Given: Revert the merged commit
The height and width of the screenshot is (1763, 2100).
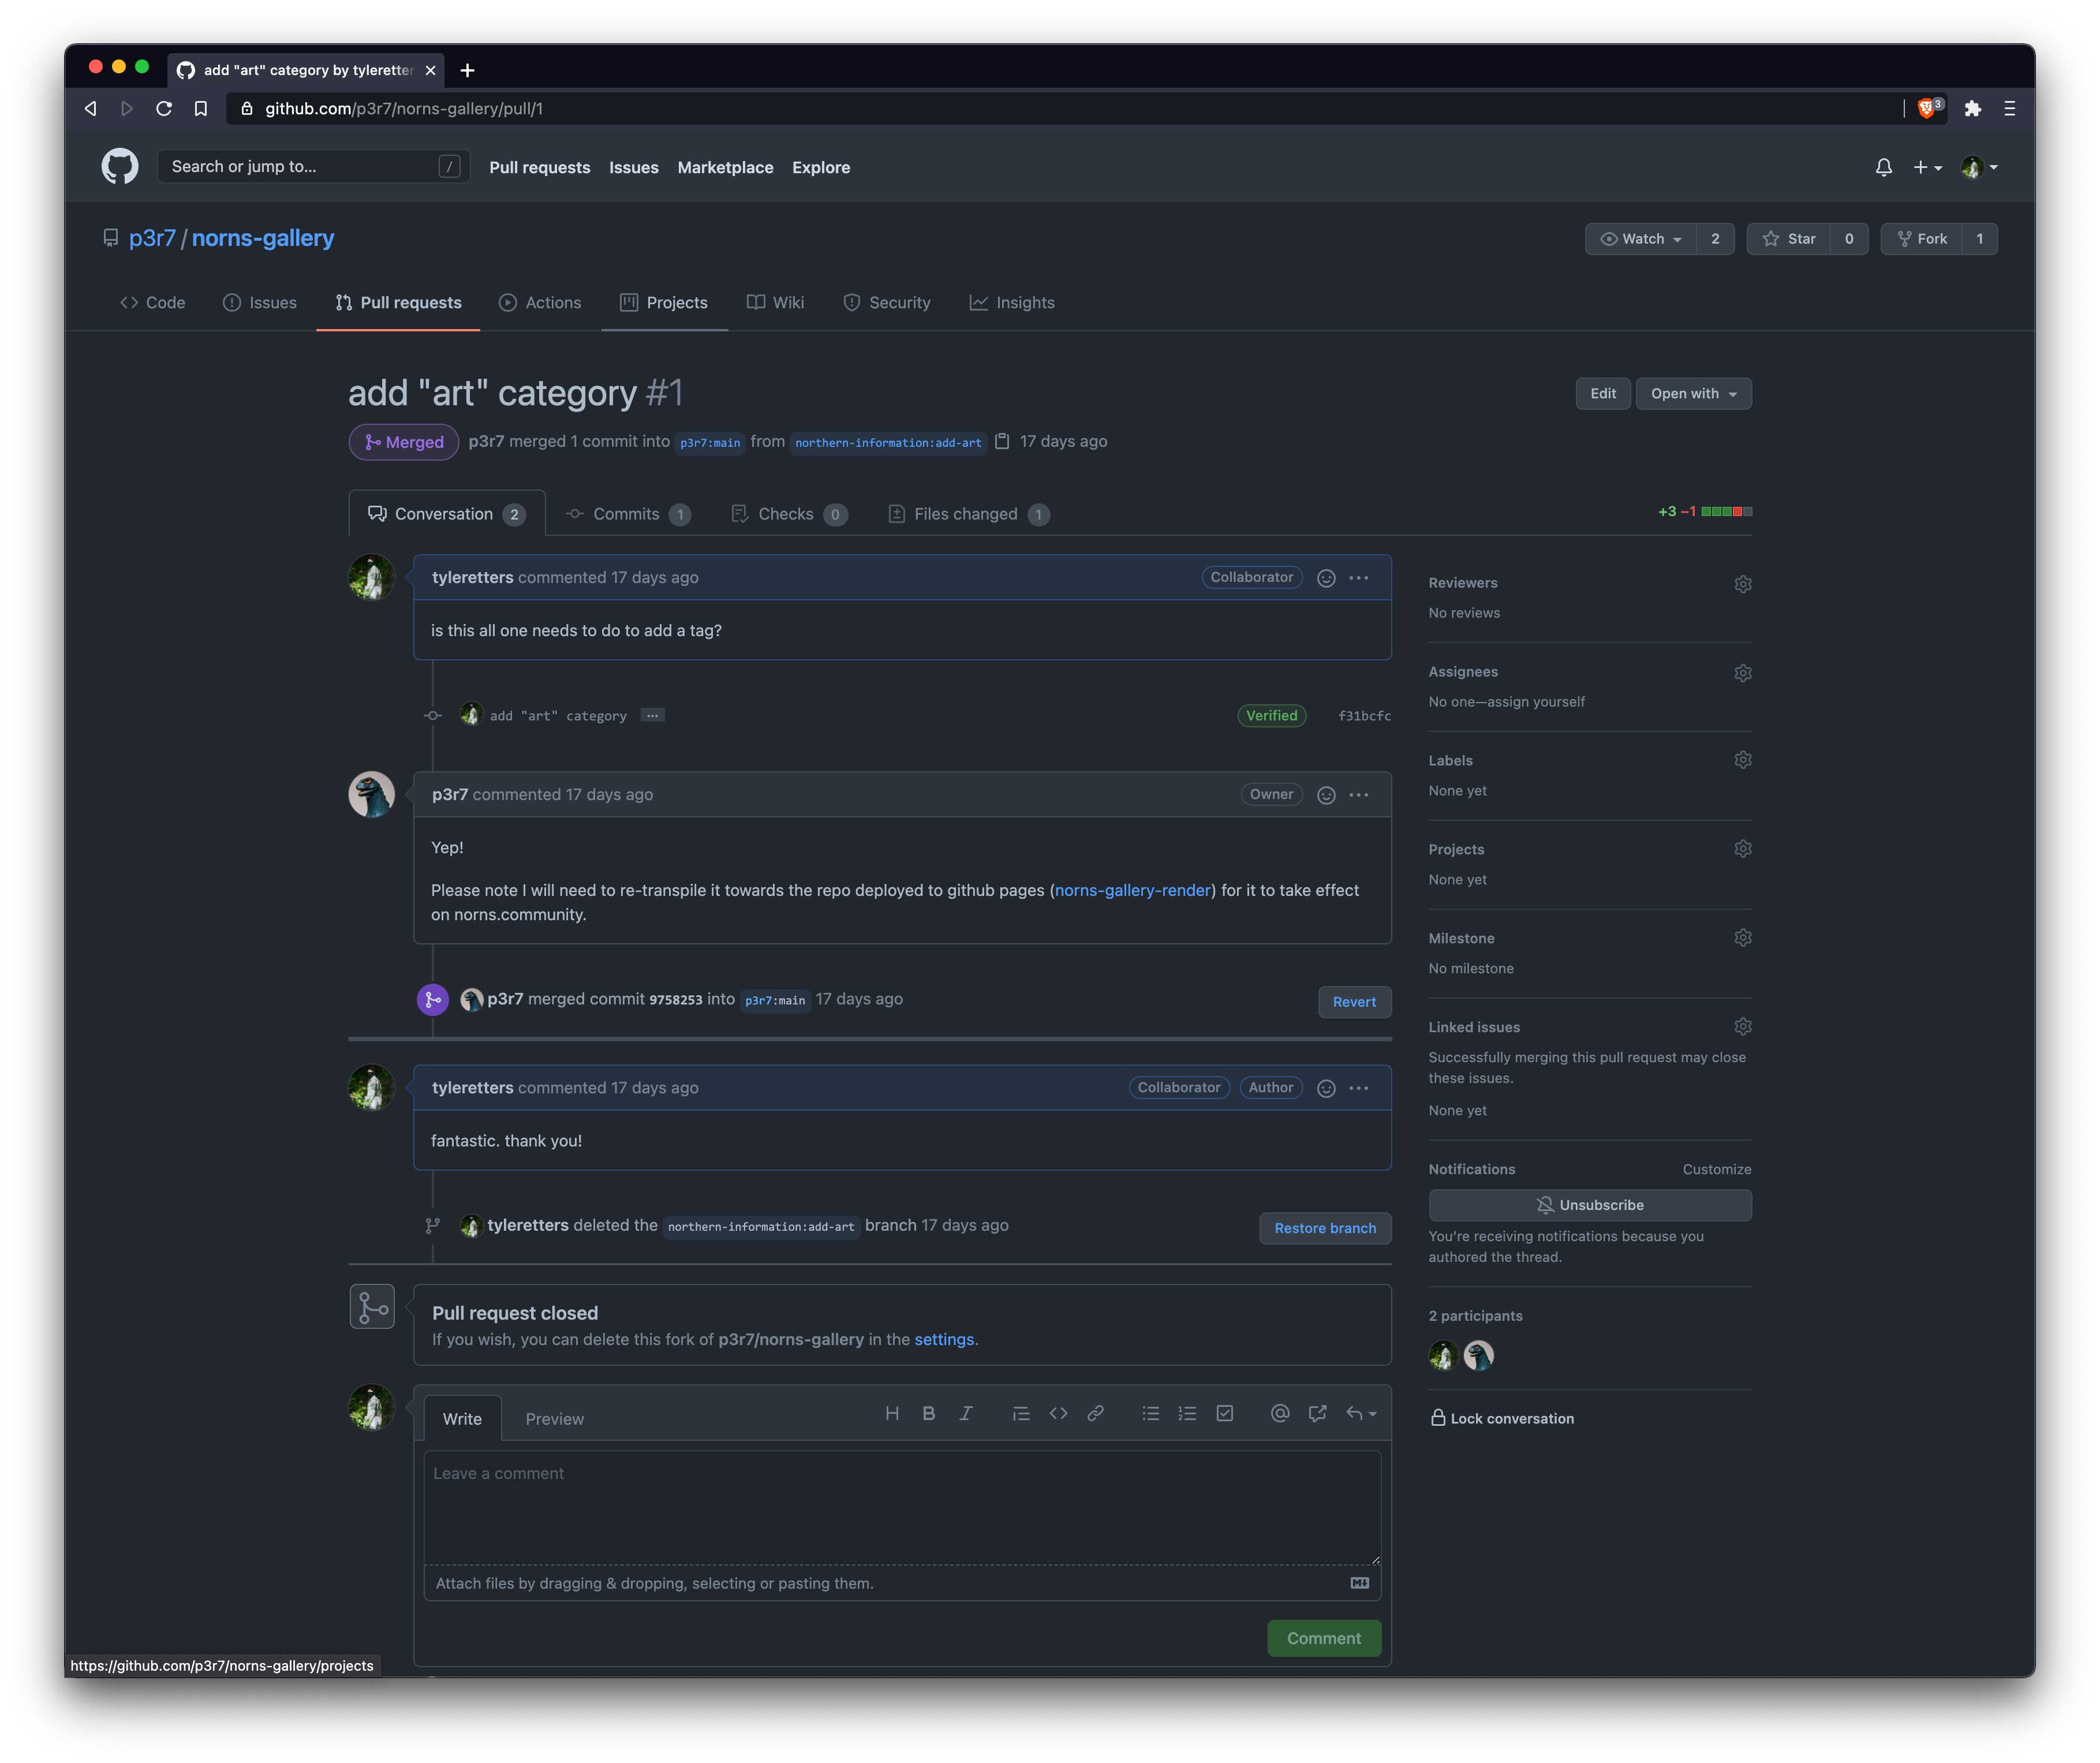Looking at the screenshot, I should click(1354, 1002).
